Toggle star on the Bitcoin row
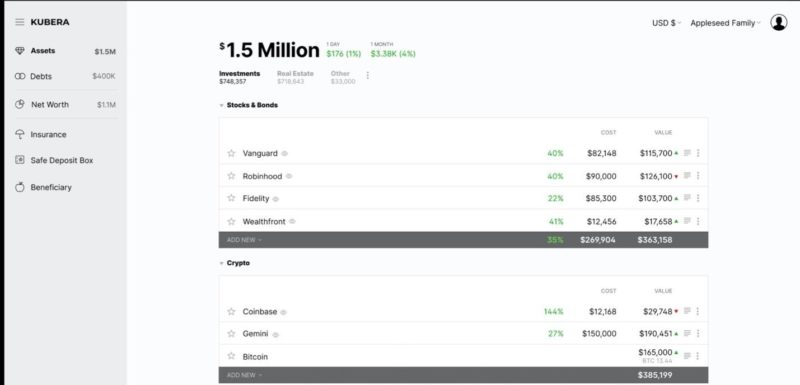 pos(231,356)
